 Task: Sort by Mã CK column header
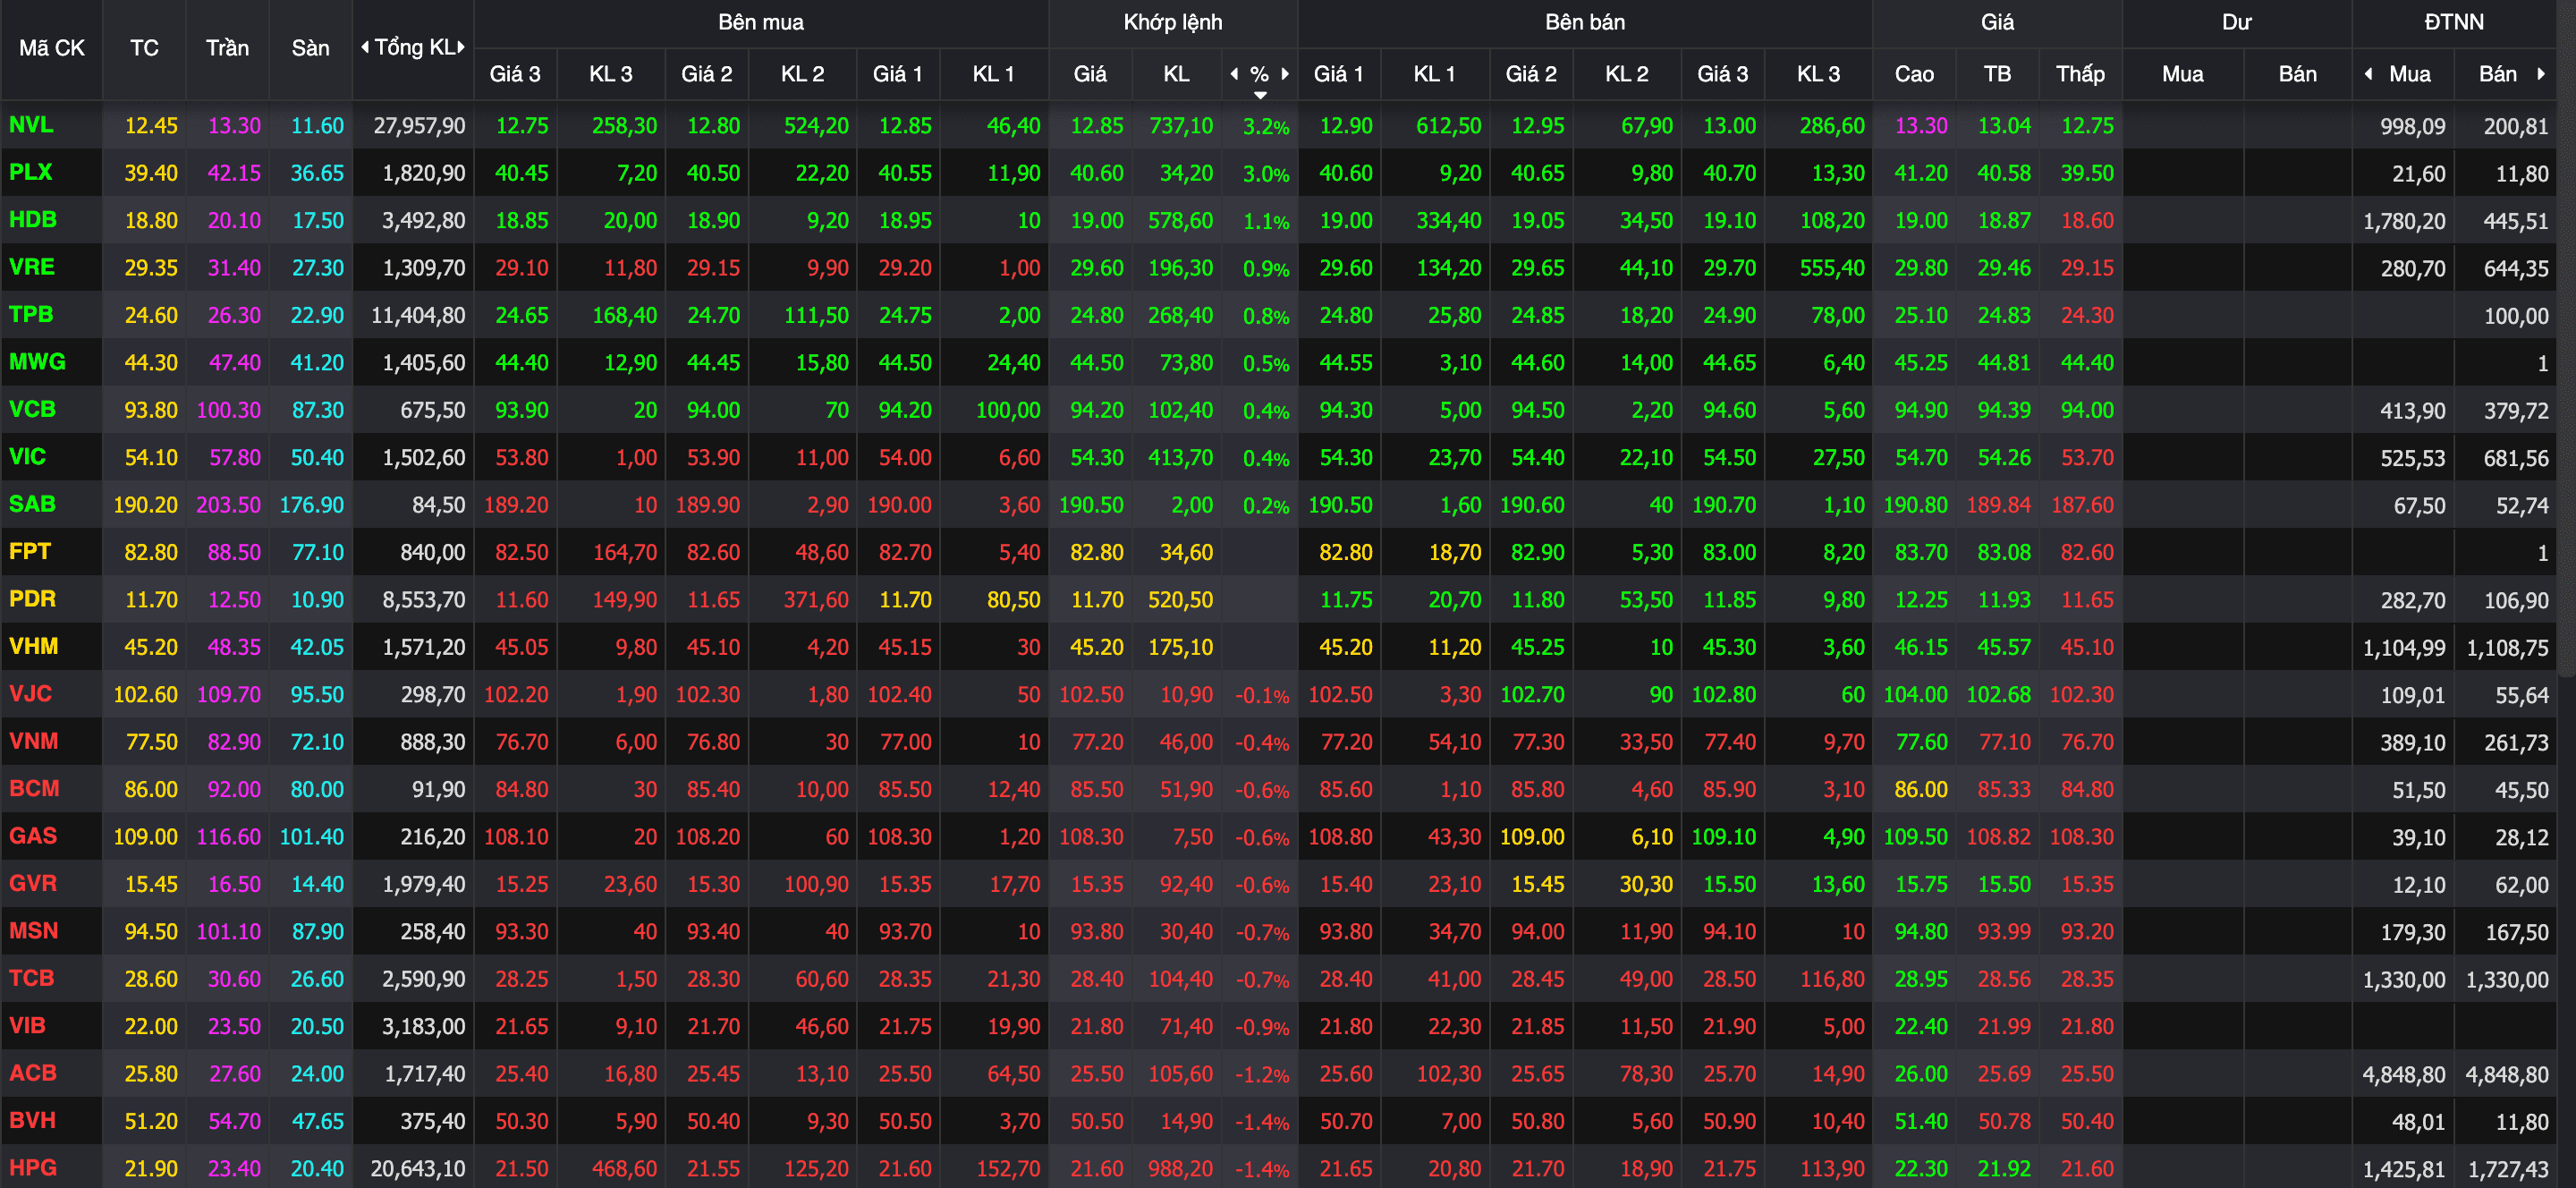pyautogui.click(x=52, y=48)
